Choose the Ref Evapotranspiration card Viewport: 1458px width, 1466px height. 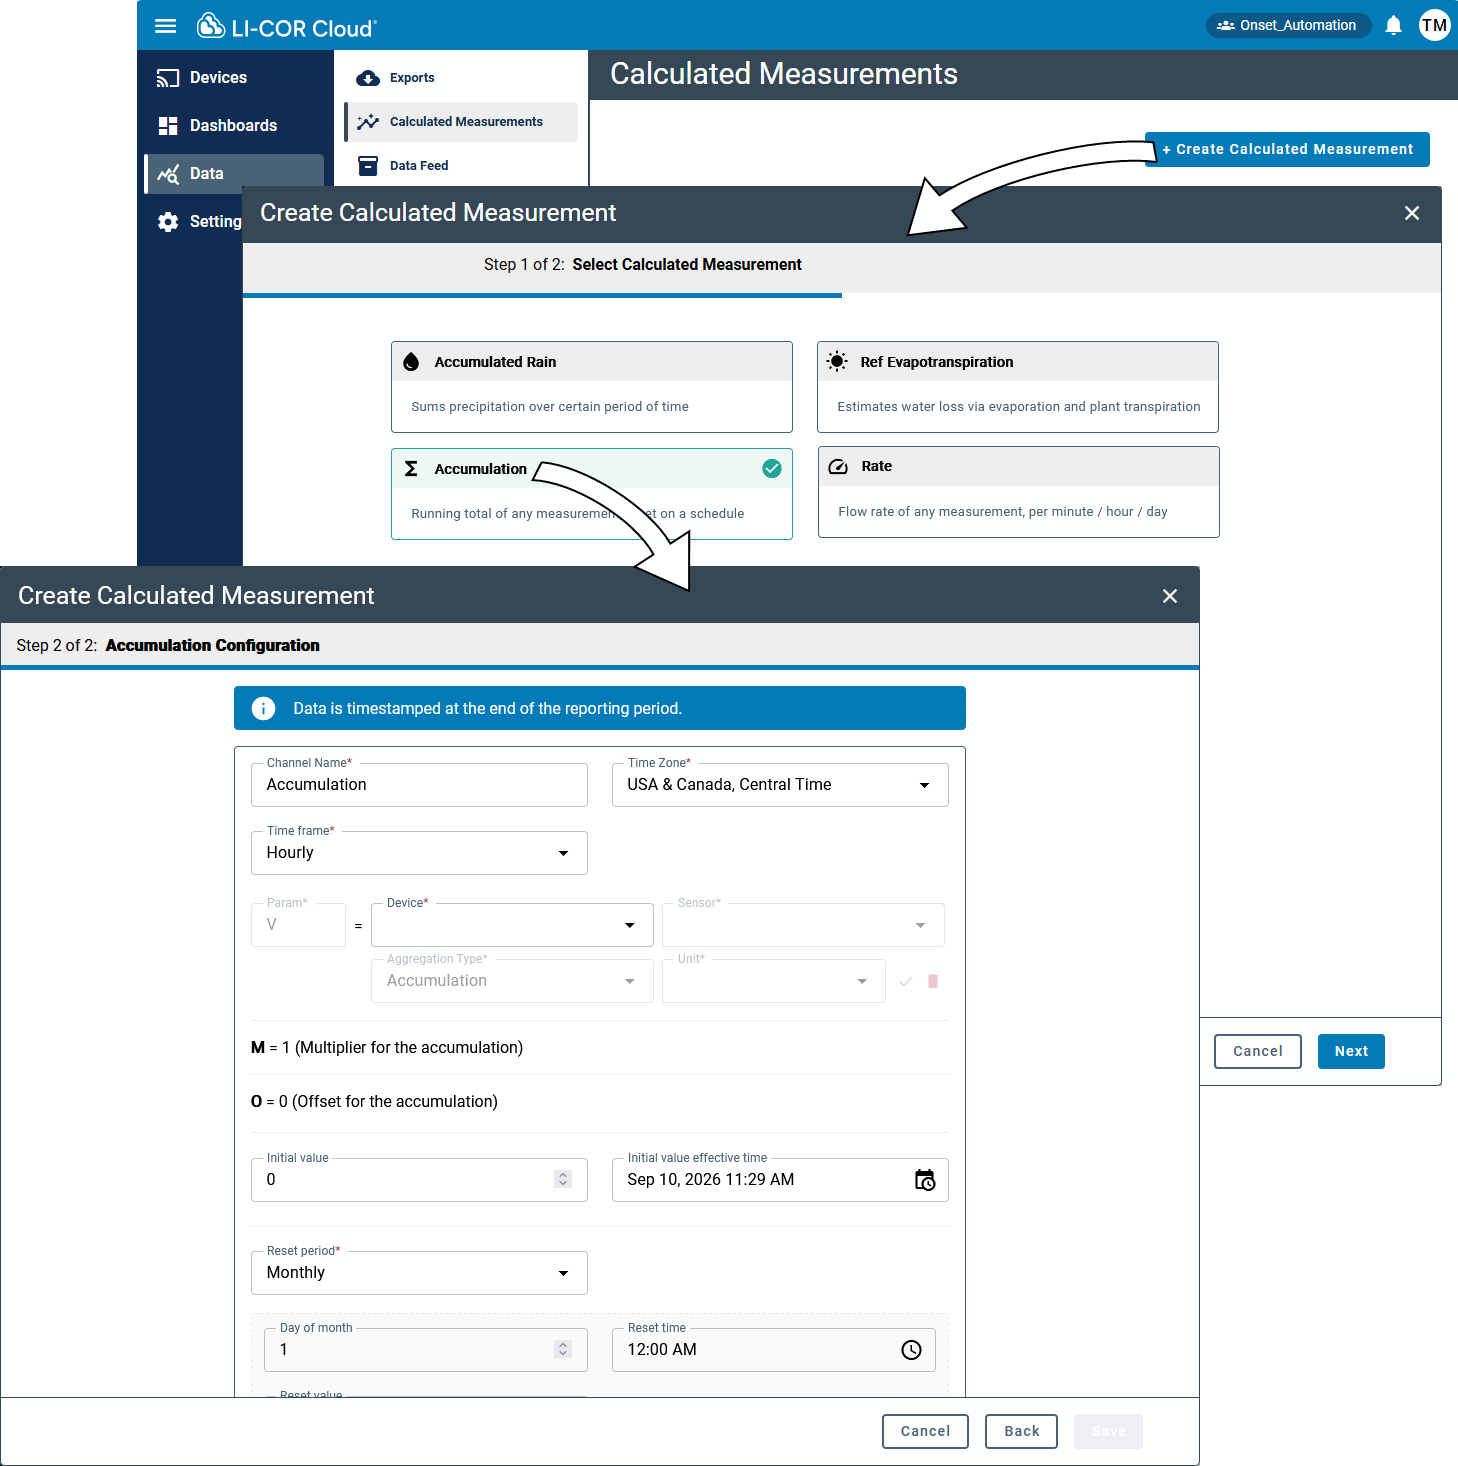click(x=1018, y=387)
